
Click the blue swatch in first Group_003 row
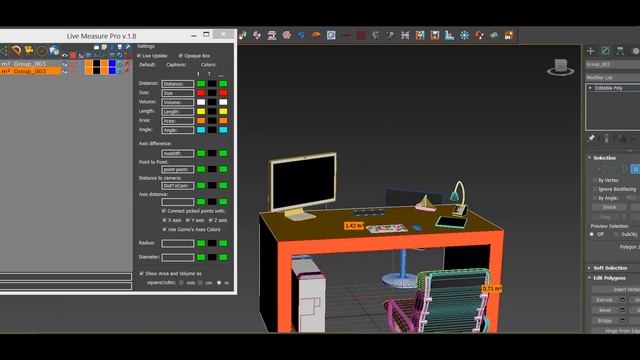pyautogui.click(x=112, y=64)
